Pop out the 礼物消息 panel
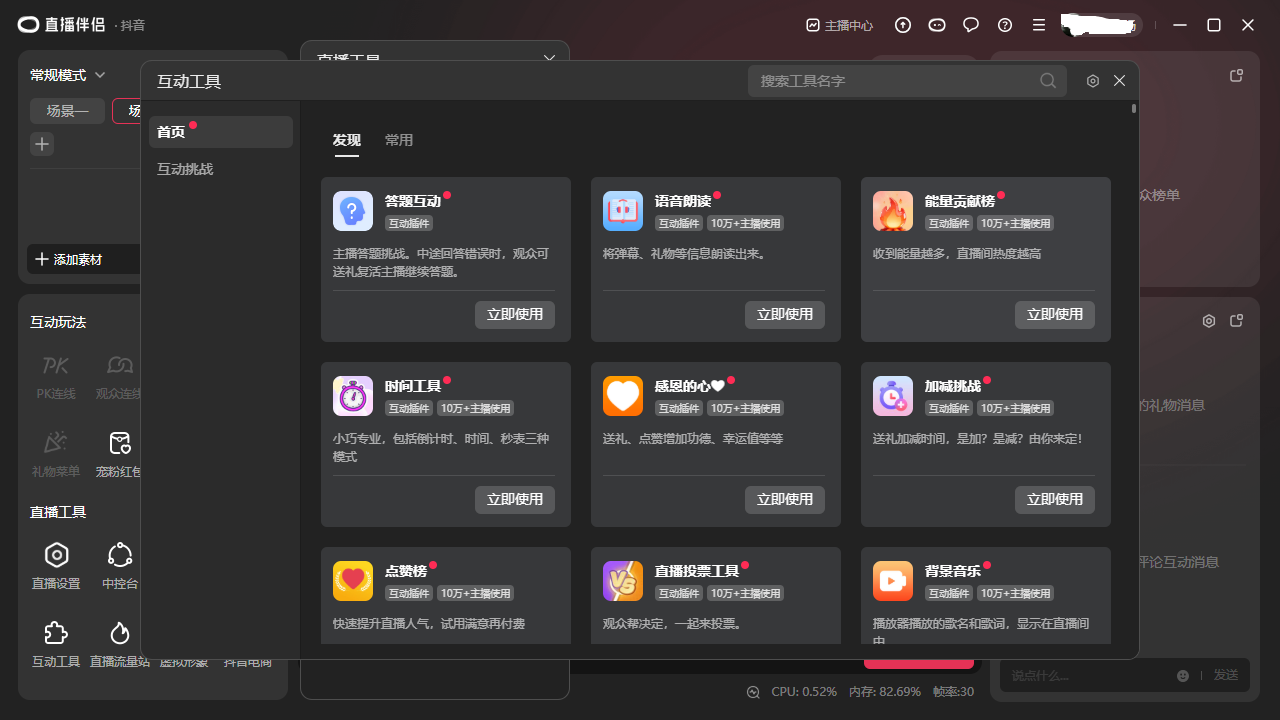The height and width of the screenshot is (720, 1280). [x=1236, y=321]
